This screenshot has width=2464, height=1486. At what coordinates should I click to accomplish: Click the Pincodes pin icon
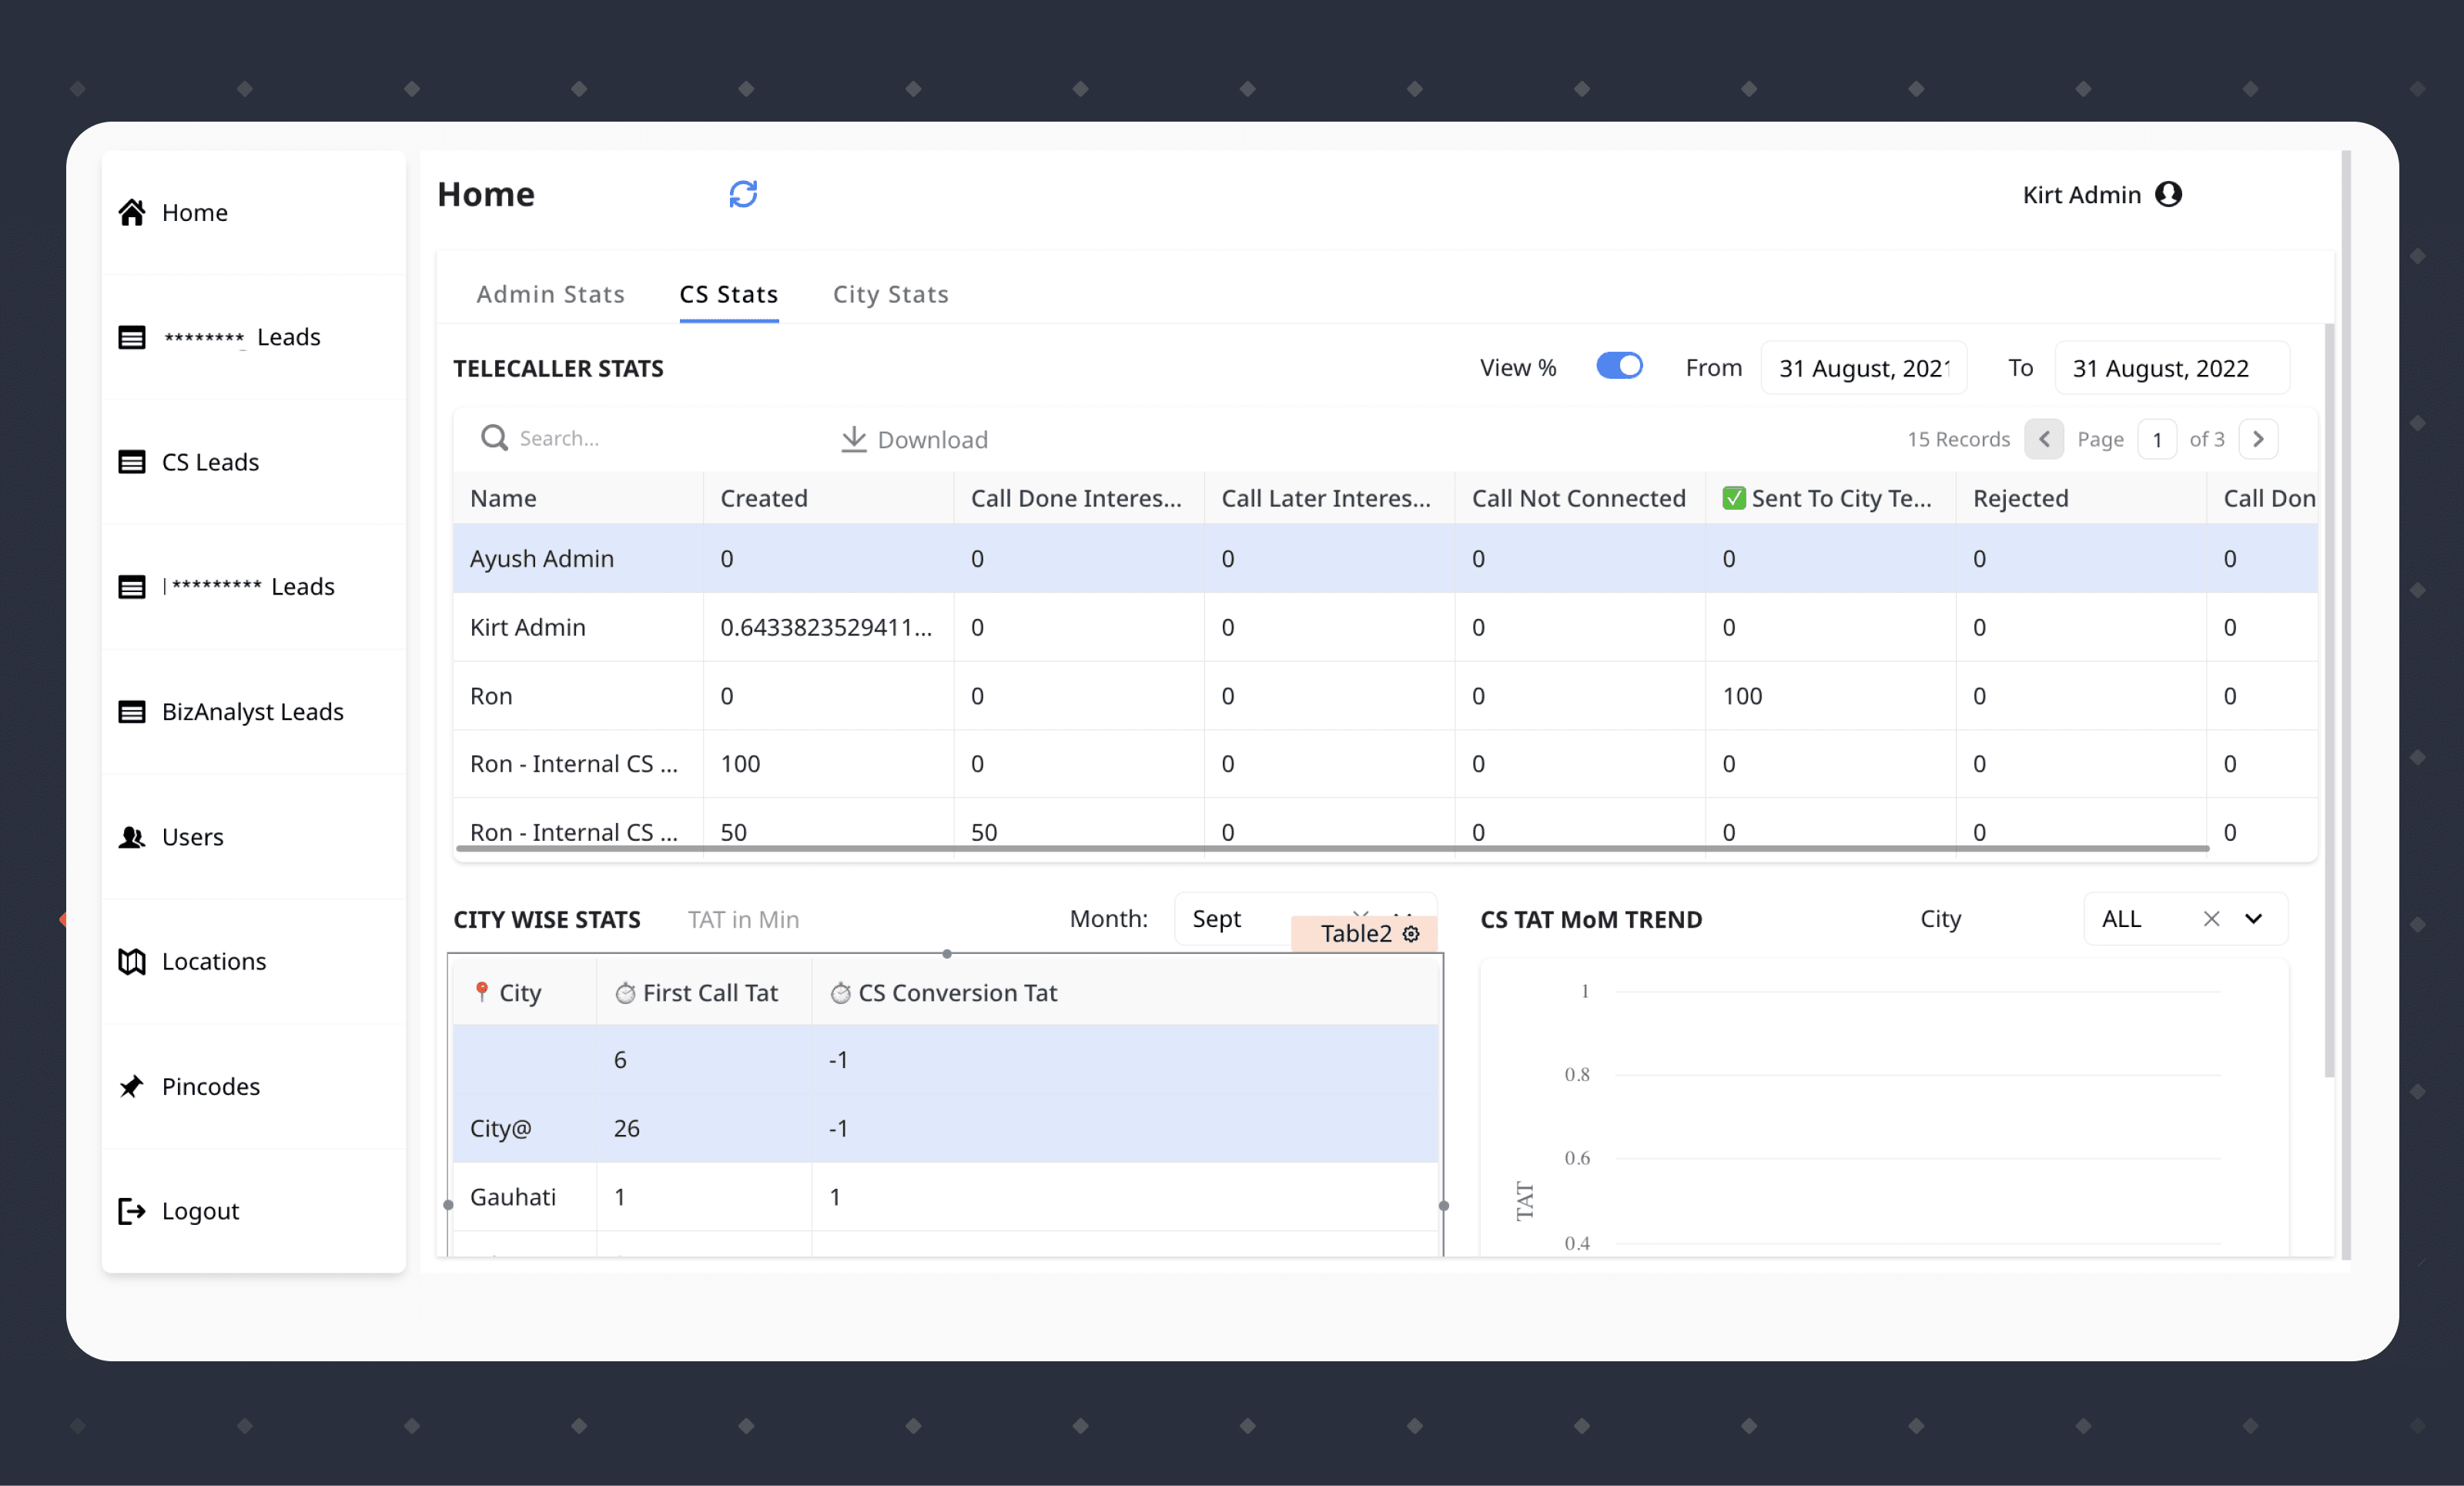131,1086
